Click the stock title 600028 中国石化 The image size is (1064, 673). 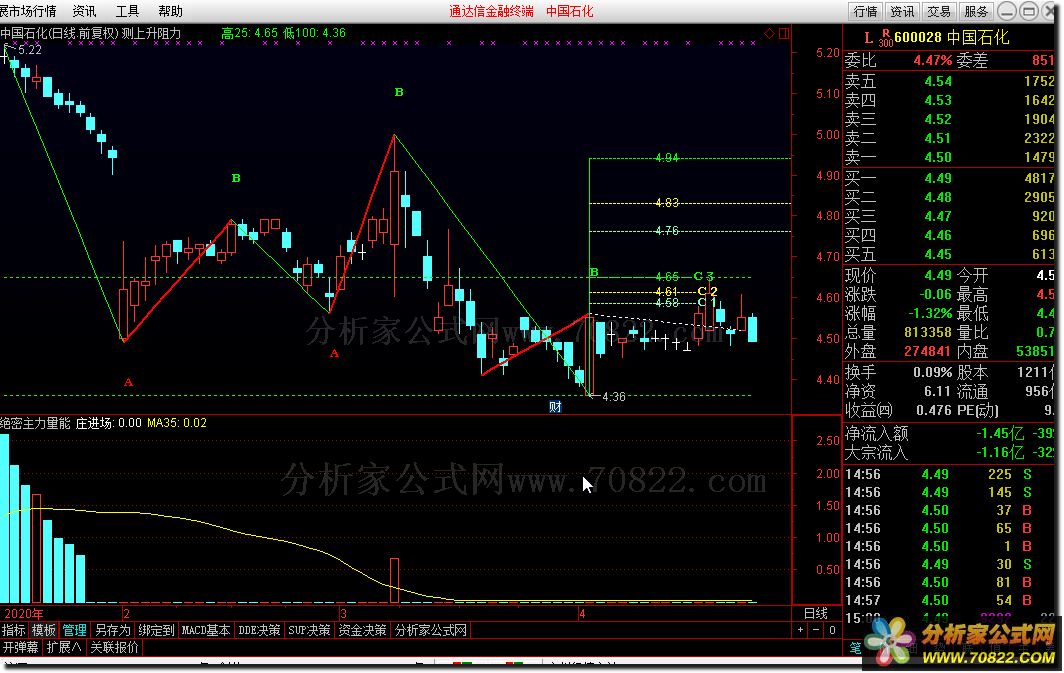(x=952, y=37)
